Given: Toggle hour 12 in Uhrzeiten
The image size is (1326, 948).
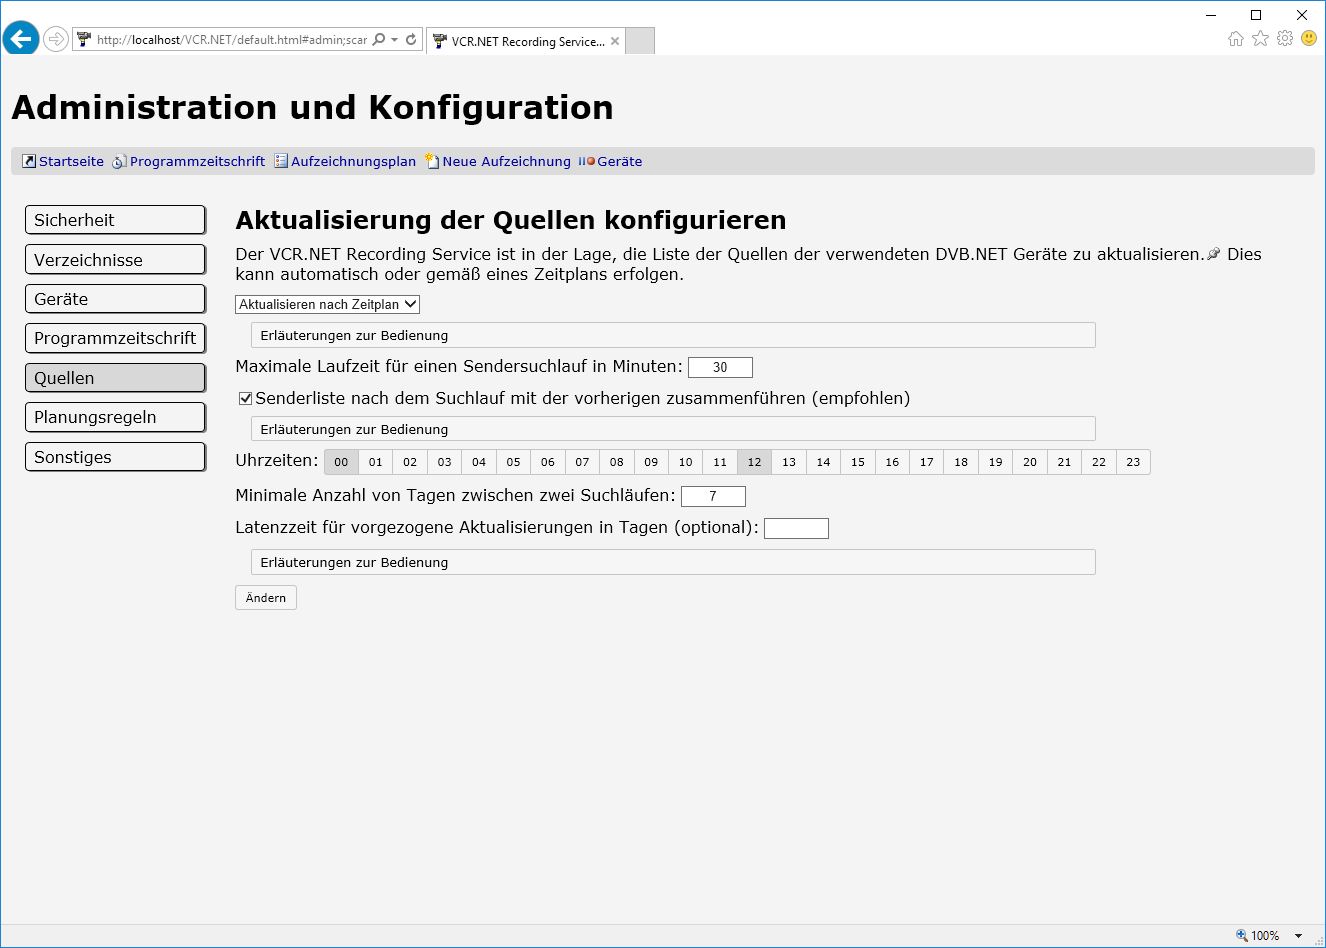Looking at the screenshot, I should (x=754, y=462).
